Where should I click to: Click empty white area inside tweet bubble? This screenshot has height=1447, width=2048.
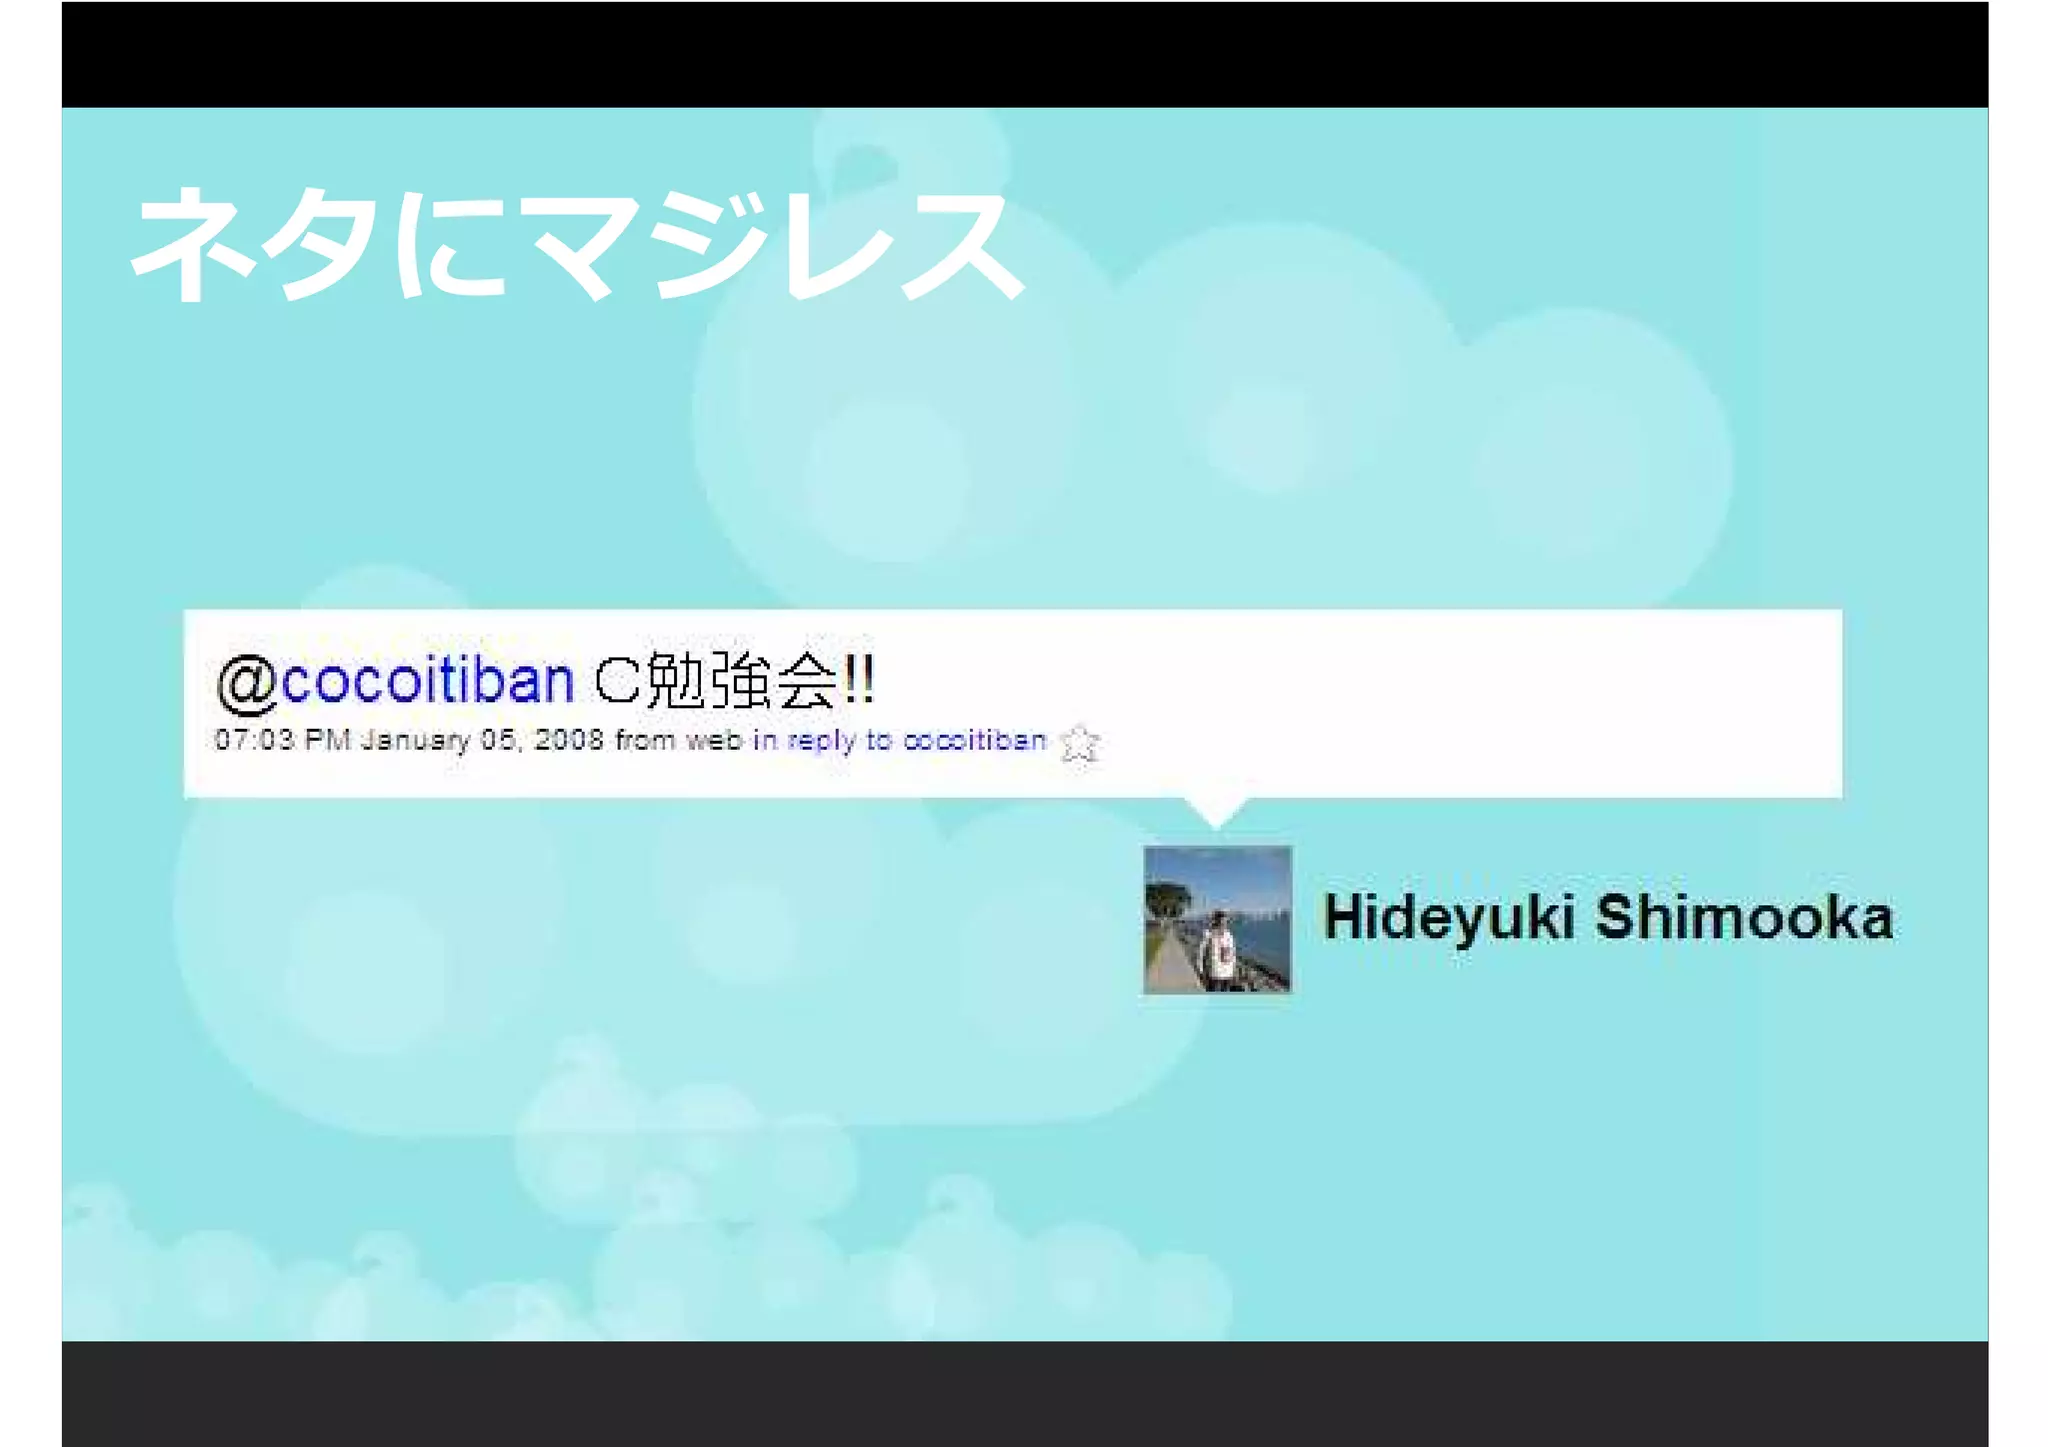[1450, 700]
